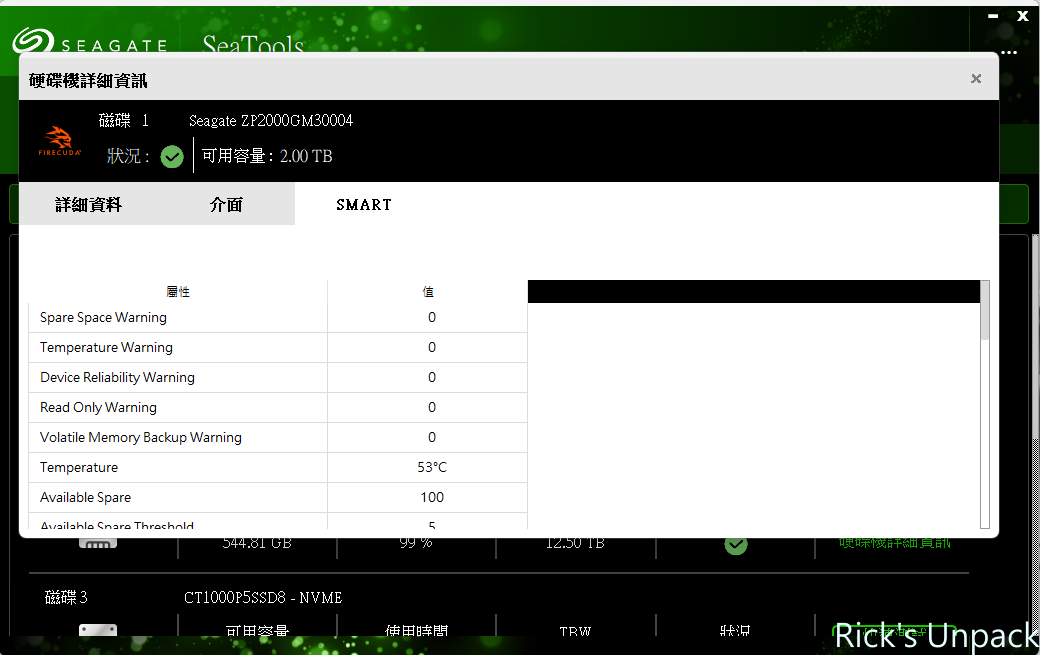Minimize the SeaTools window

pos(992,16)
